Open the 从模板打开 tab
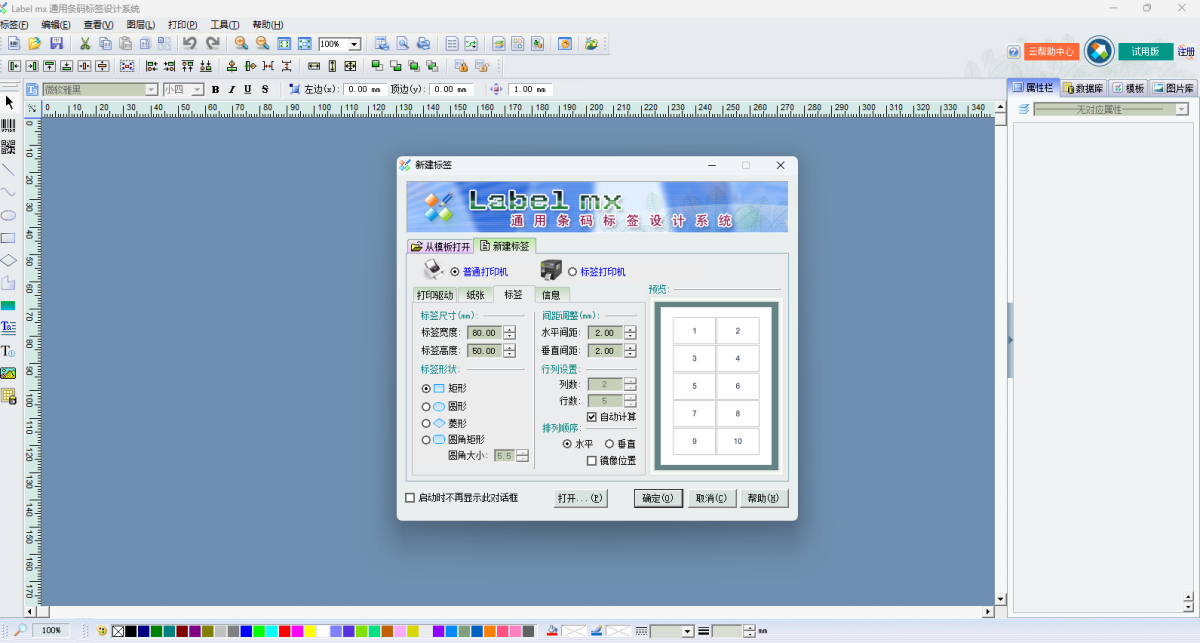Viewport: 1200px width, 643px height. tap(440, 246)
